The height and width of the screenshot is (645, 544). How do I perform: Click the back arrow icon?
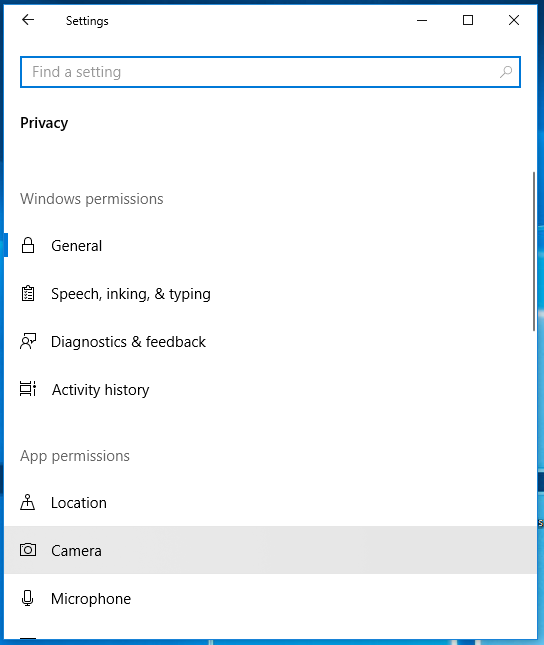(x=28, y=20)
